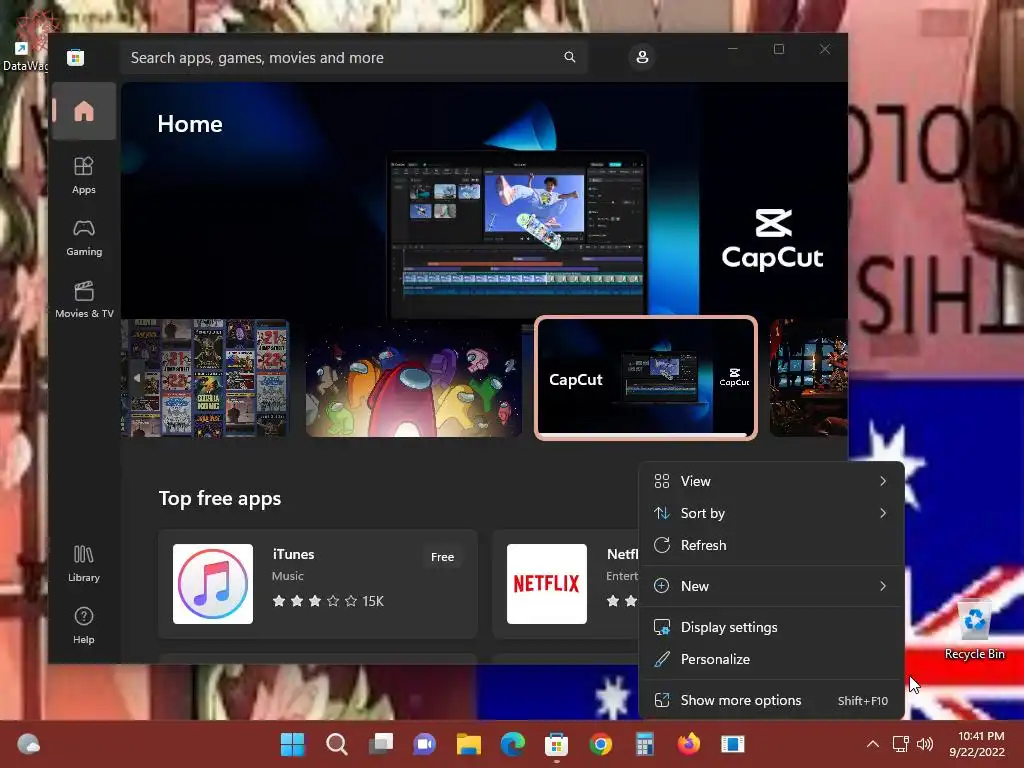Click the Microsoft Store logo icon
This screenshot has height=768, width=1024.
tap(75, 57)
